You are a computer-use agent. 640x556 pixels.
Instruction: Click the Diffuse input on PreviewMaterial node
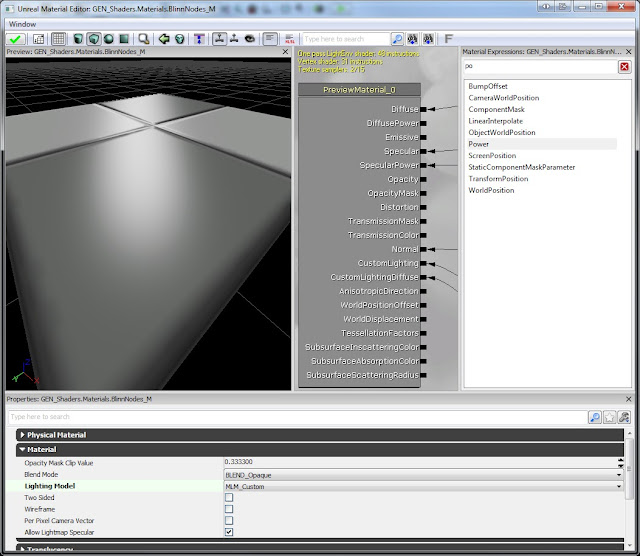click(424, 109)
